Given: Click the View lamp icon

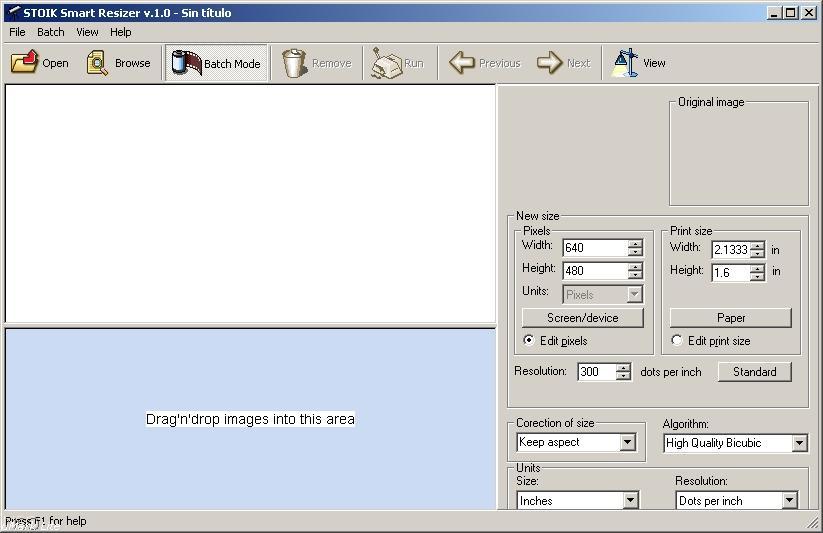Looking at the screenshot, I should (x=625, y=62).
